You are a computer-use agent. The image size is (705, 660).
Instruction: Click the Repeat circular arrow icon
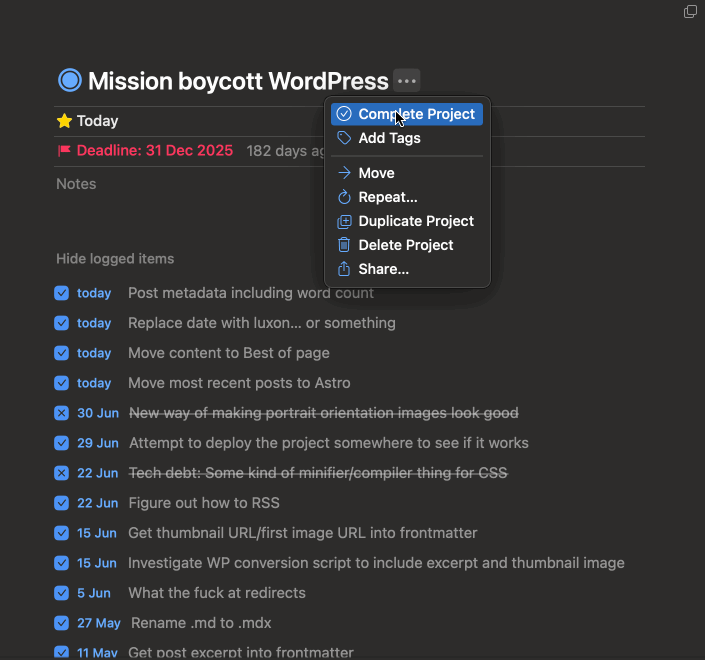tap(344, 197)
